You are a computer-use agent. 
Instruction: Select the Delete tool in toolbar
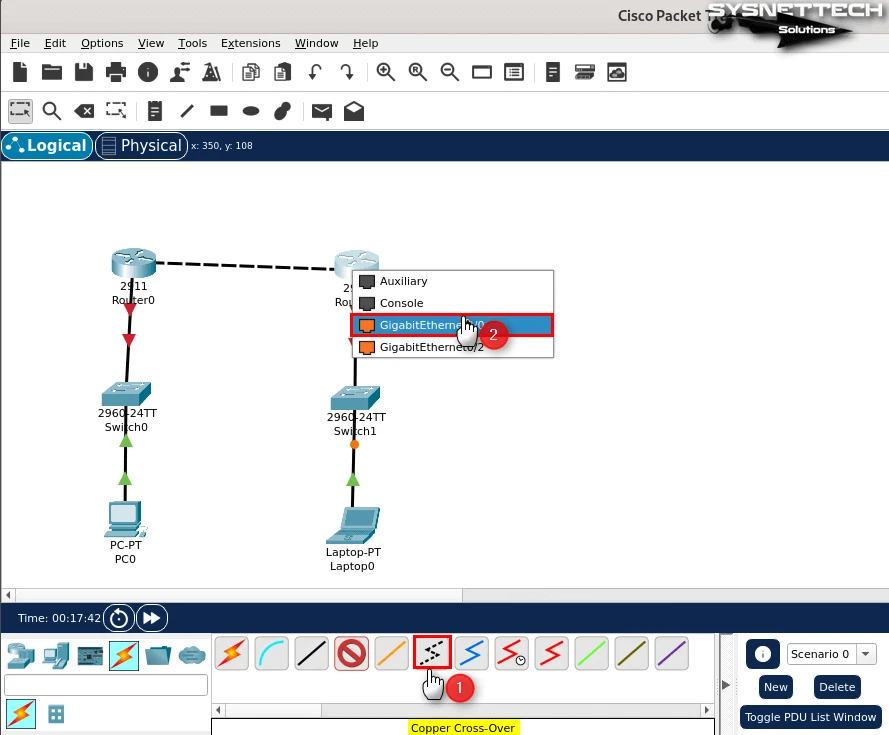point(86,111)
